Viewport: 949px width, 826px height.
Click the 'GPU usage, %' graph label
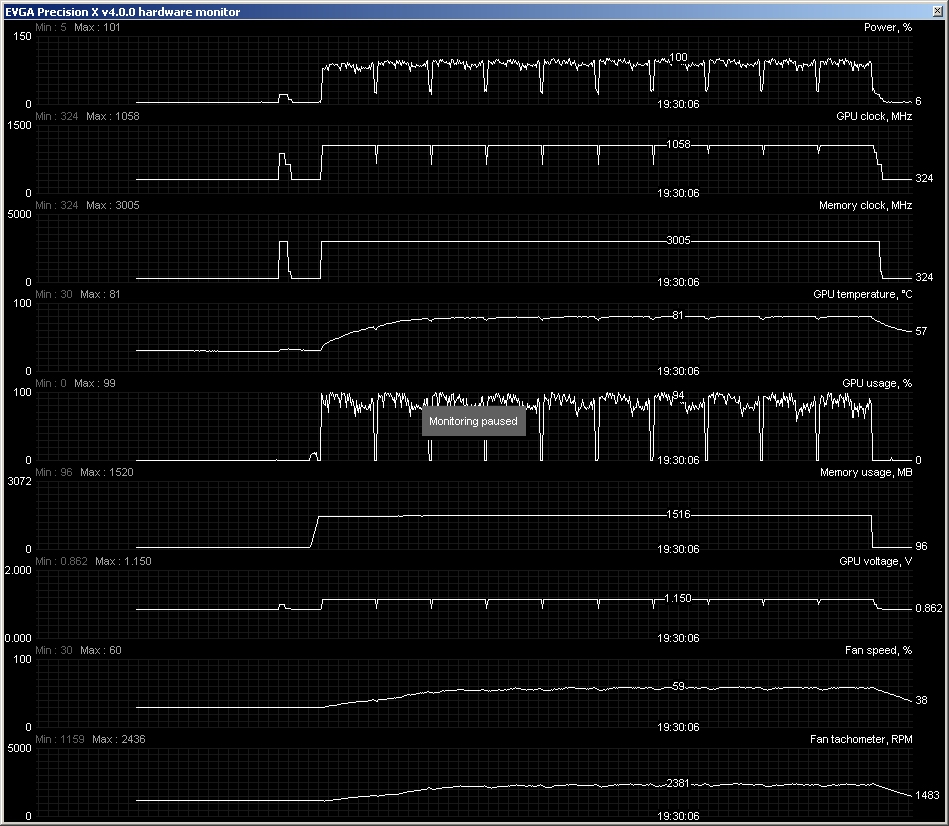[877, 383]
